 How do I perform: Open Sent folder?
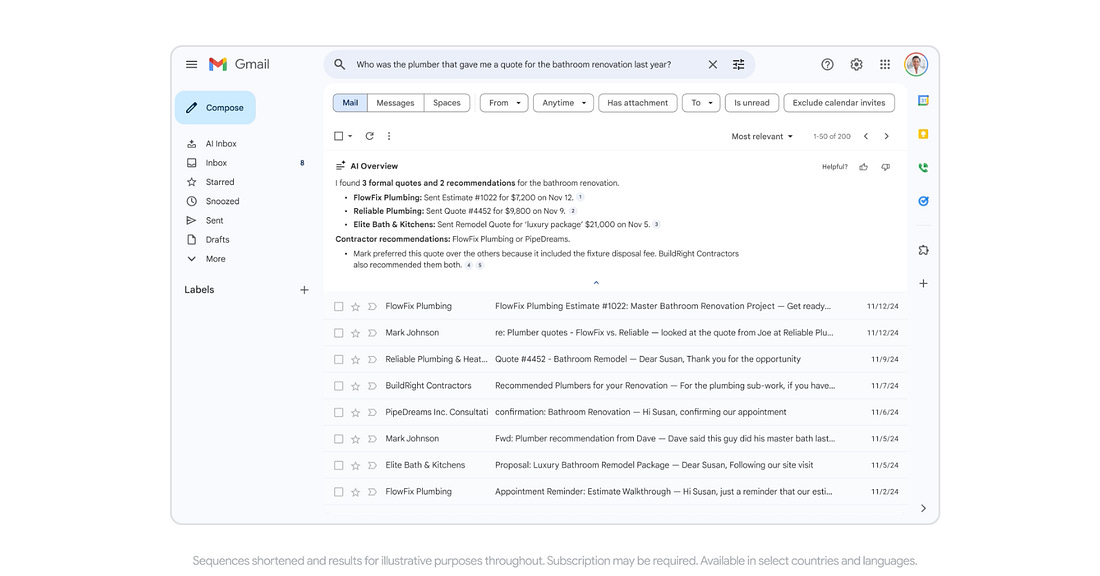pyautogui.click(x=214, y=220)
